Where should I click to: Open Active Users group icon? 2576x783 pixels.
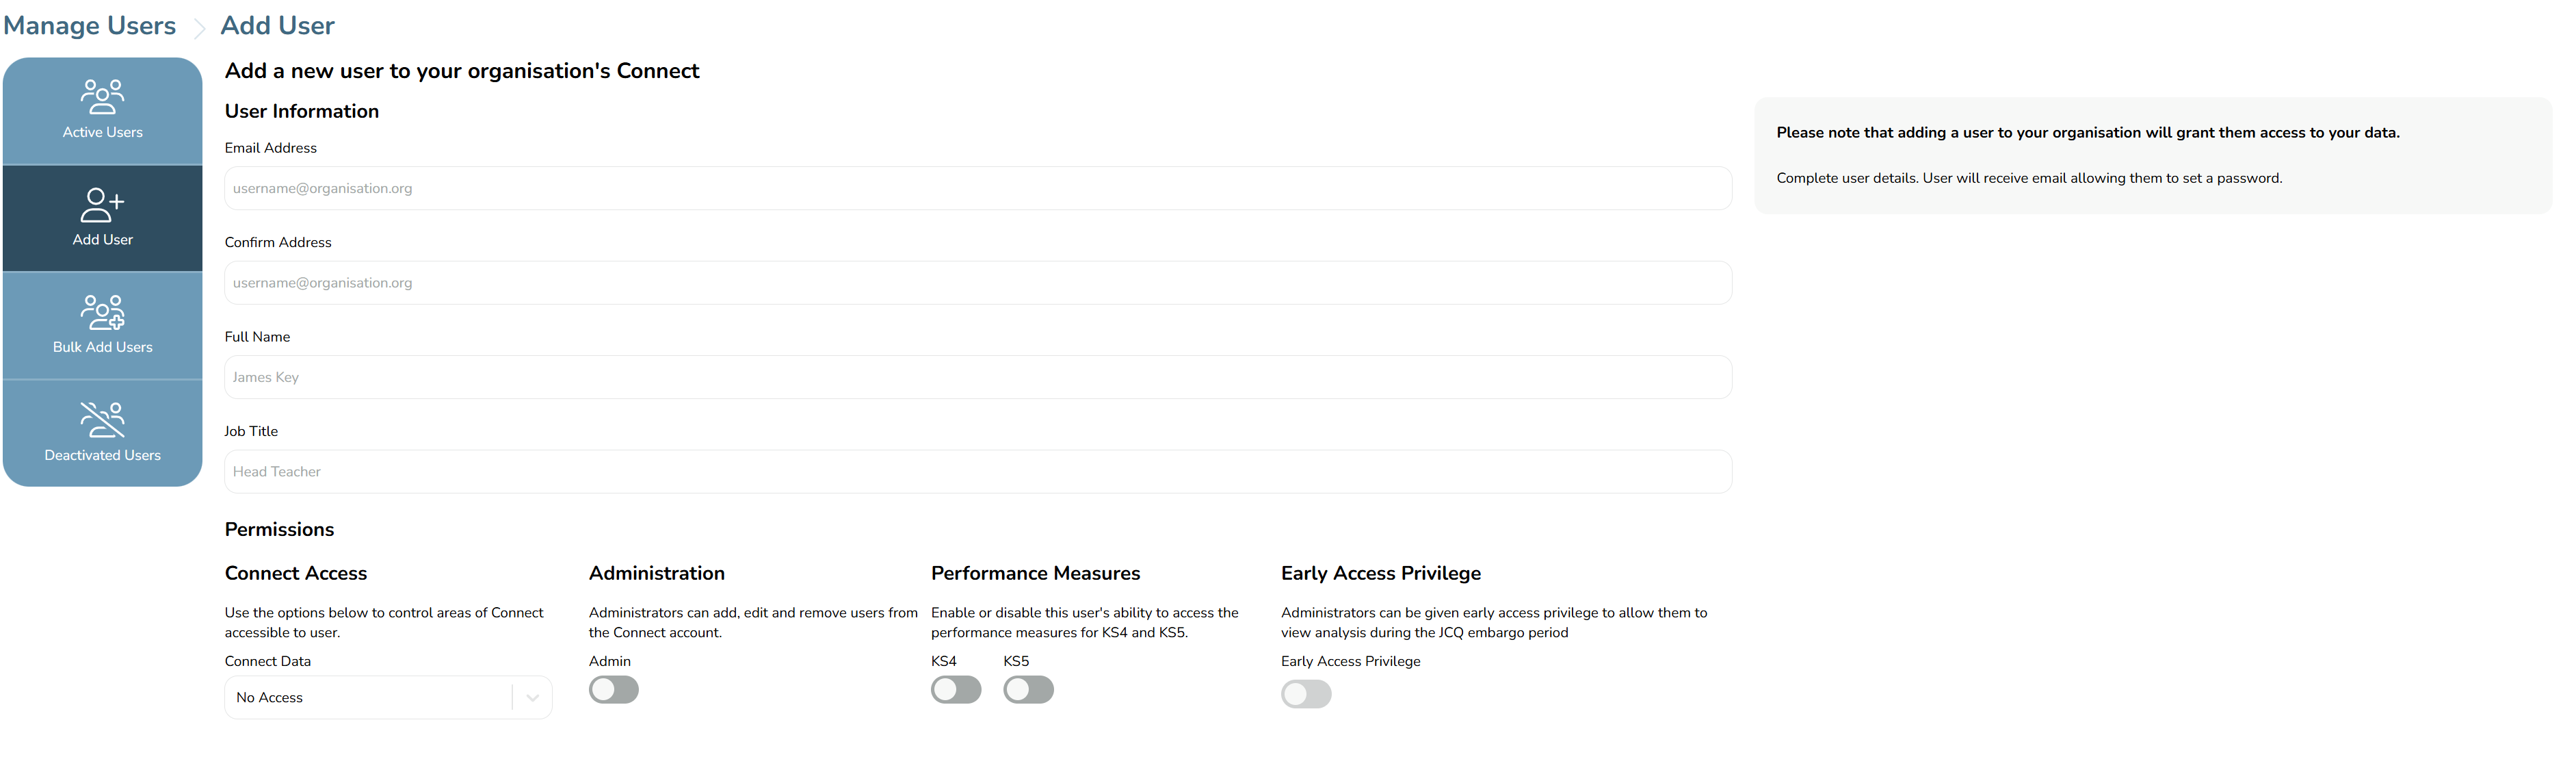[102, 97]
